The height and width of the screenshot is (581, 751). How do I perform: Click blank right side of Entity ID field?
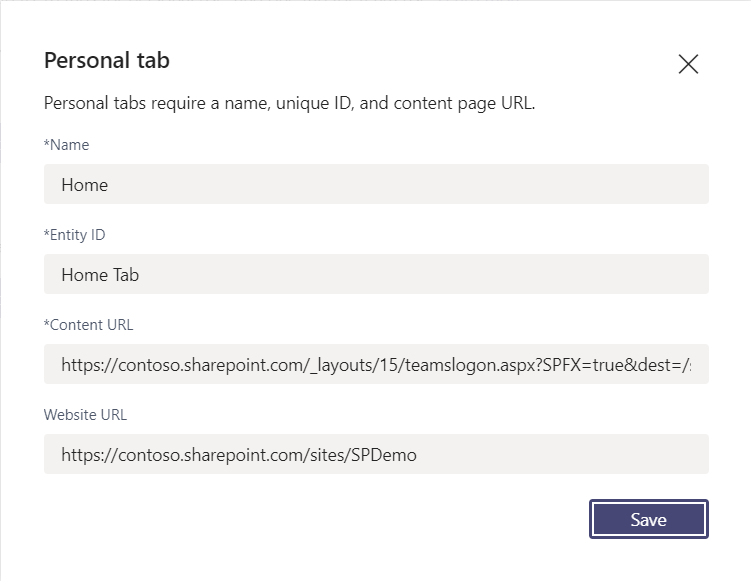[600, 274]
